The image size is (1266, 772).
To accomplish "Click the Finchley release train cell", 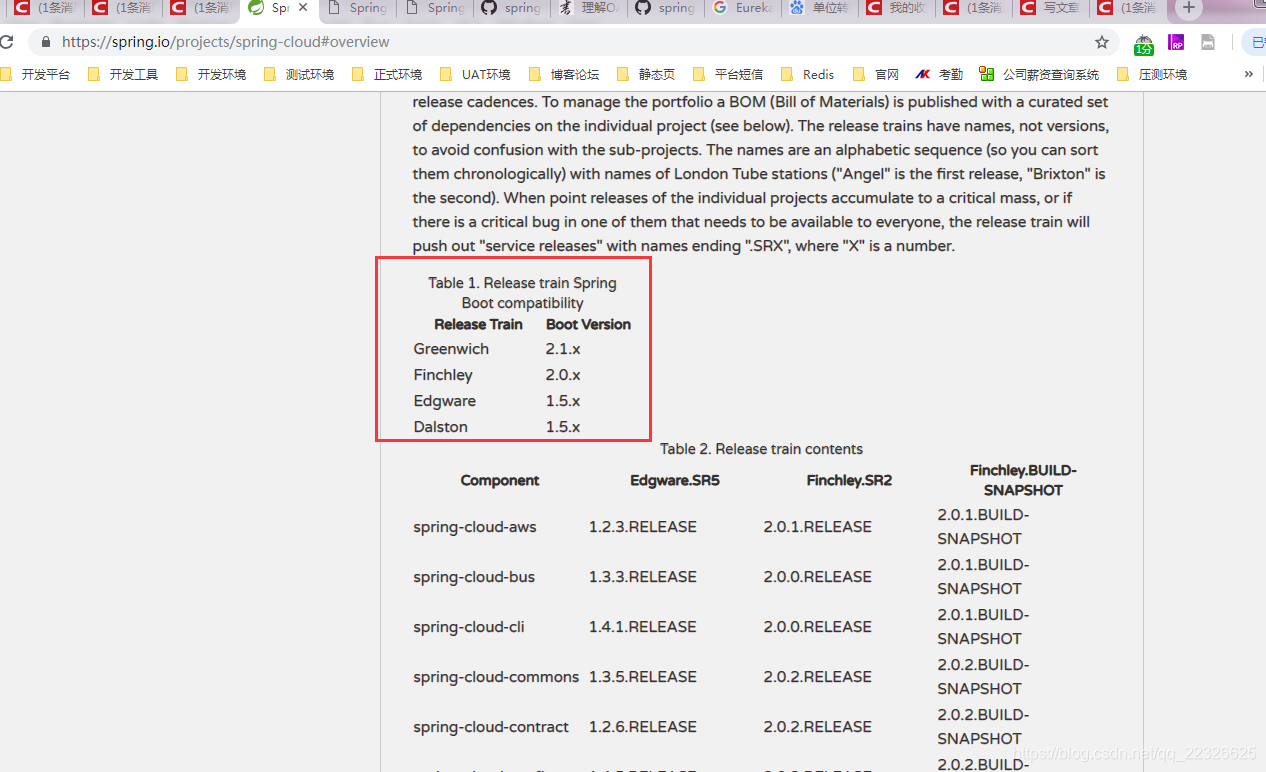I will tap(443, 375).
